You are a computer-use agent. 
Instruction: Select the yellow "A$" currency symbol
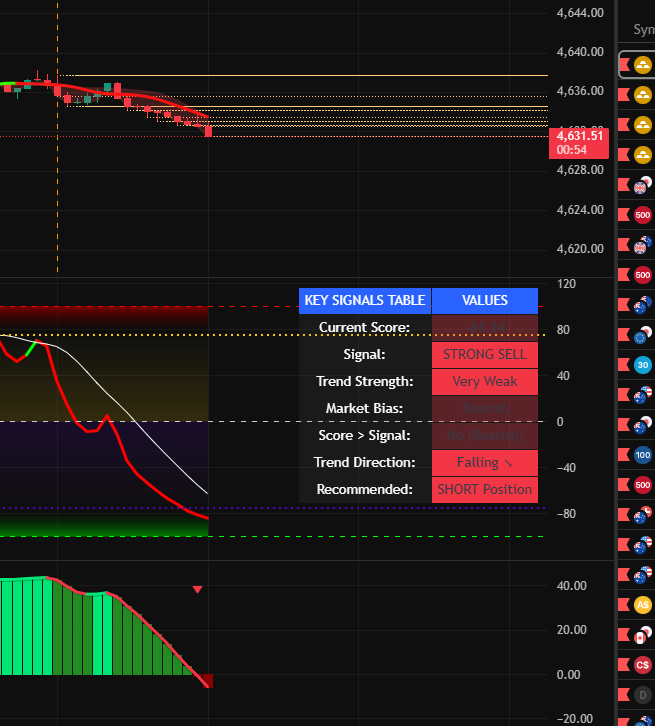pyautogui.click(x=643, y=605)
